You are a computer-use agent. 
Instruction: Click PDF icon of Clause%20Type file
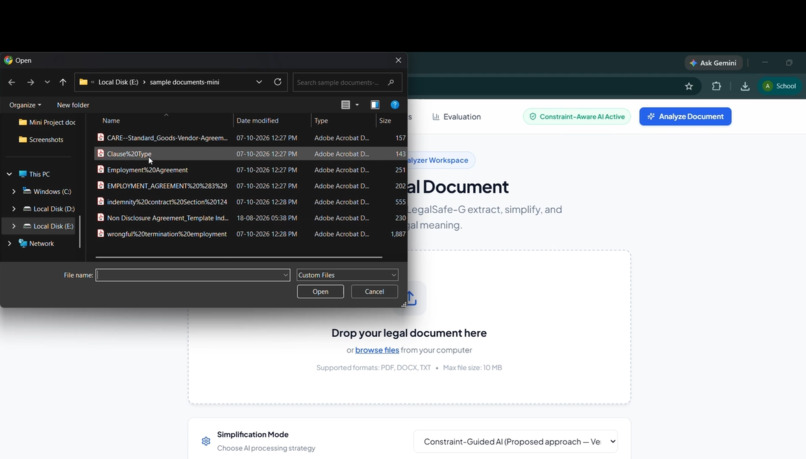pos(101,153)
